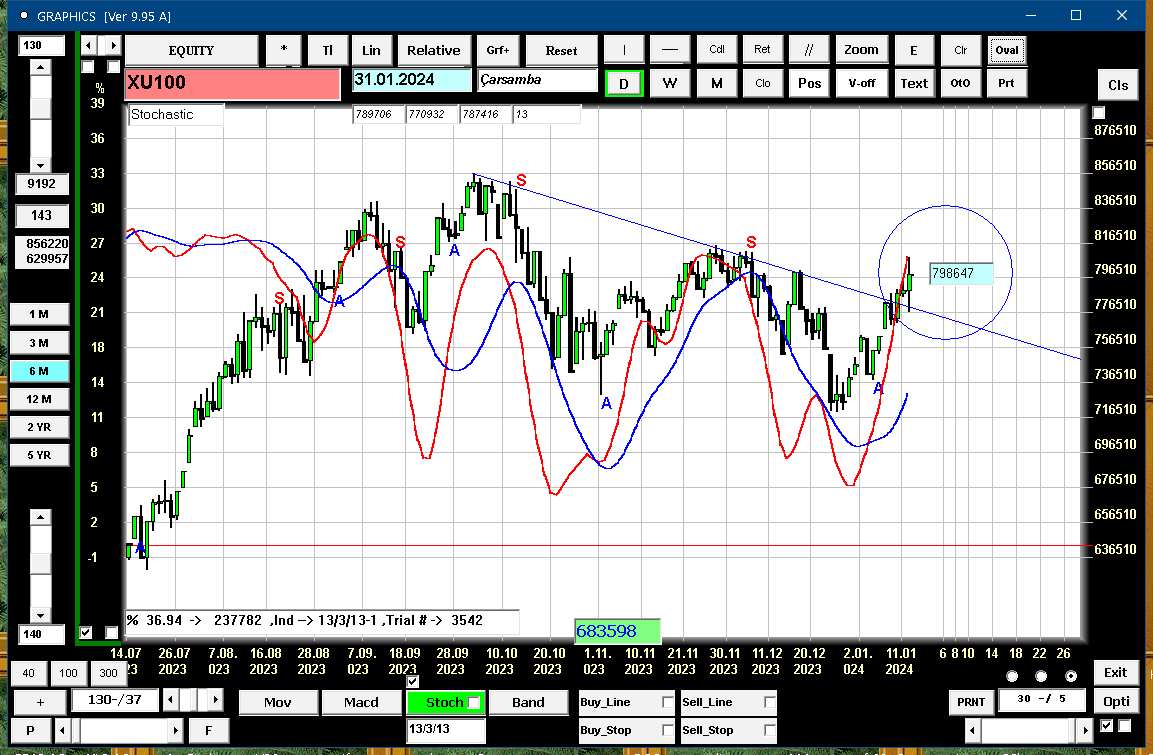1153x755 pixels.
Task: Click the asterisk toolbar button
Action: pyautogui.click(x=284, y=51)
